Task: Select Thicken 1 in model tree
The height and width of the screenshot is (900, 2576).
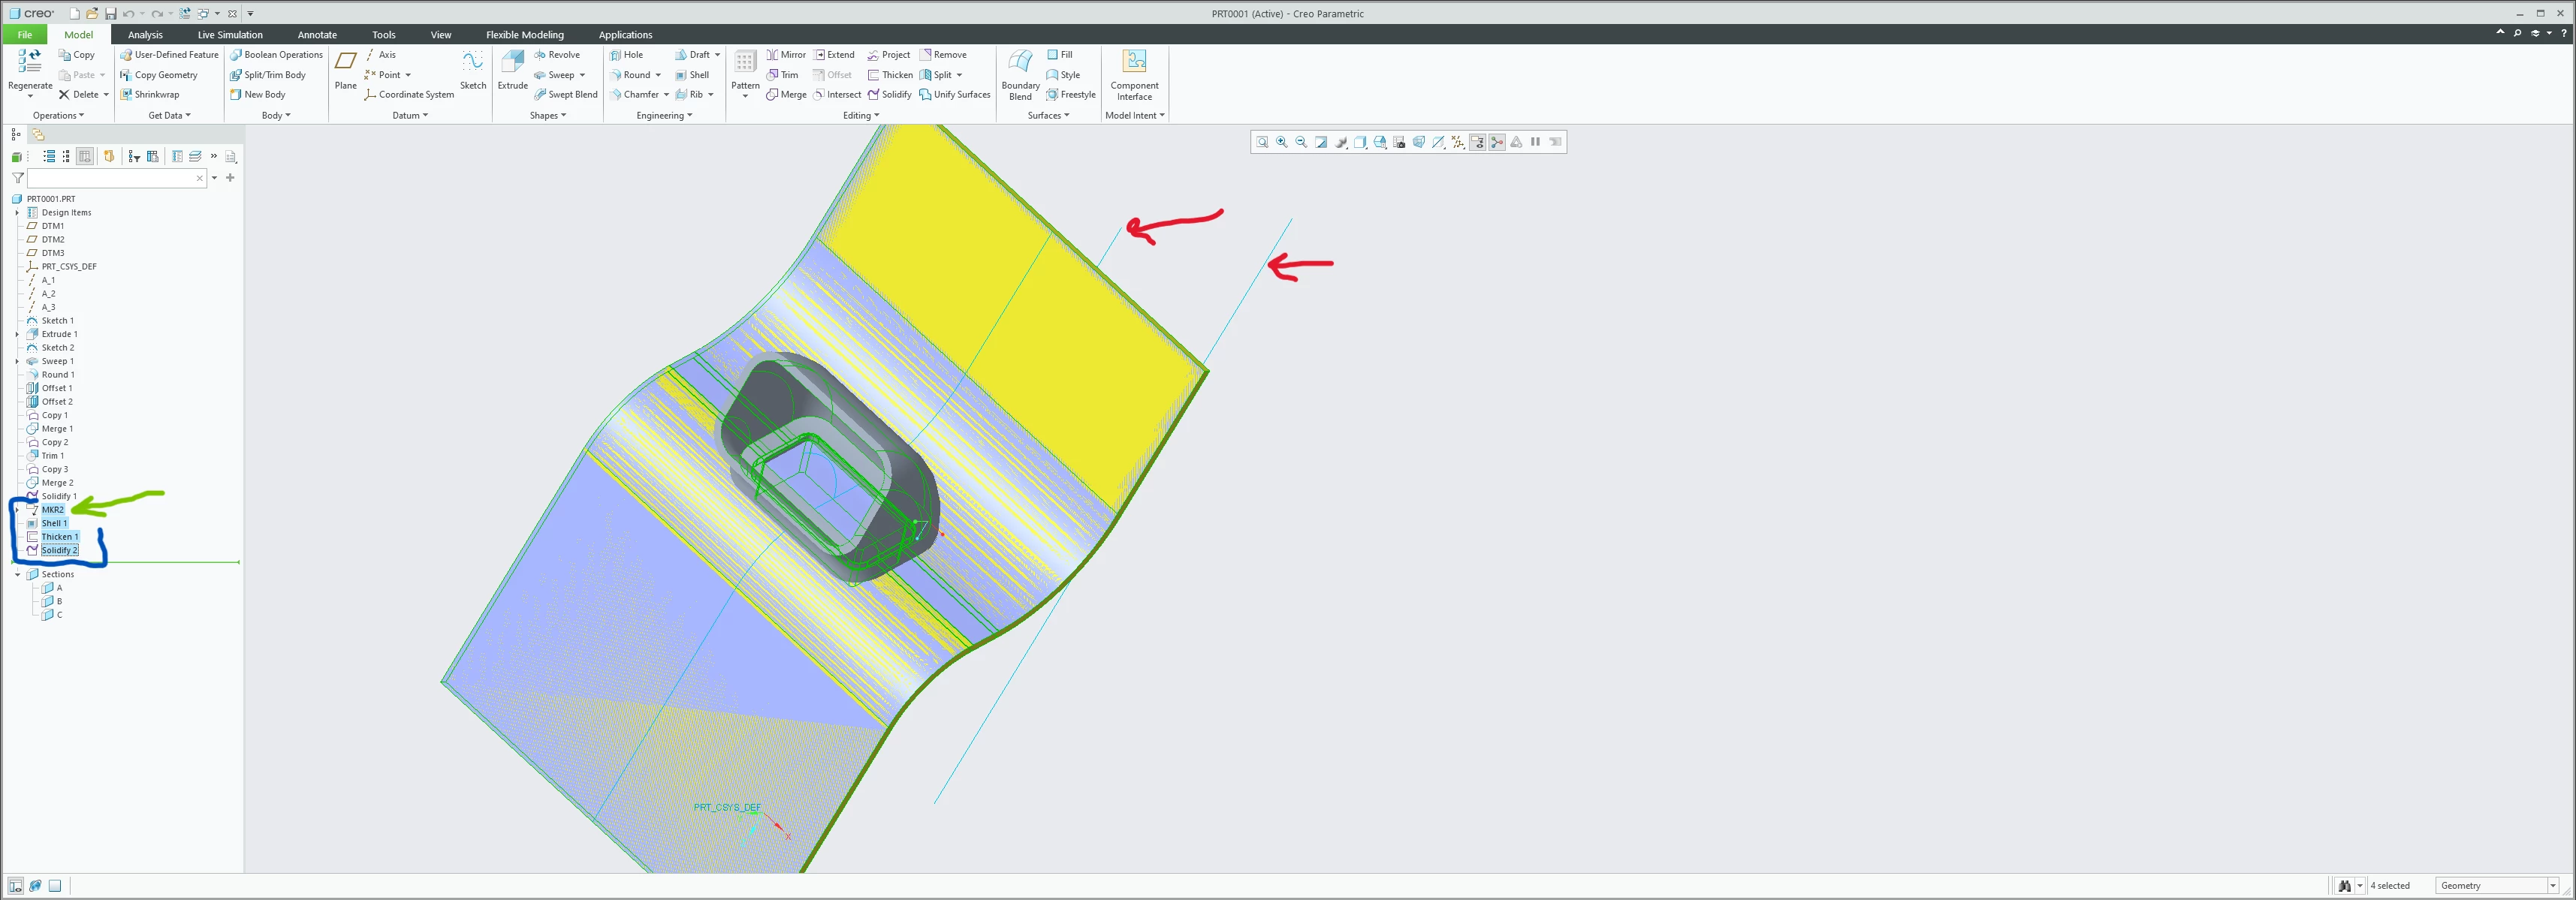Action: (x=59, y=537)
